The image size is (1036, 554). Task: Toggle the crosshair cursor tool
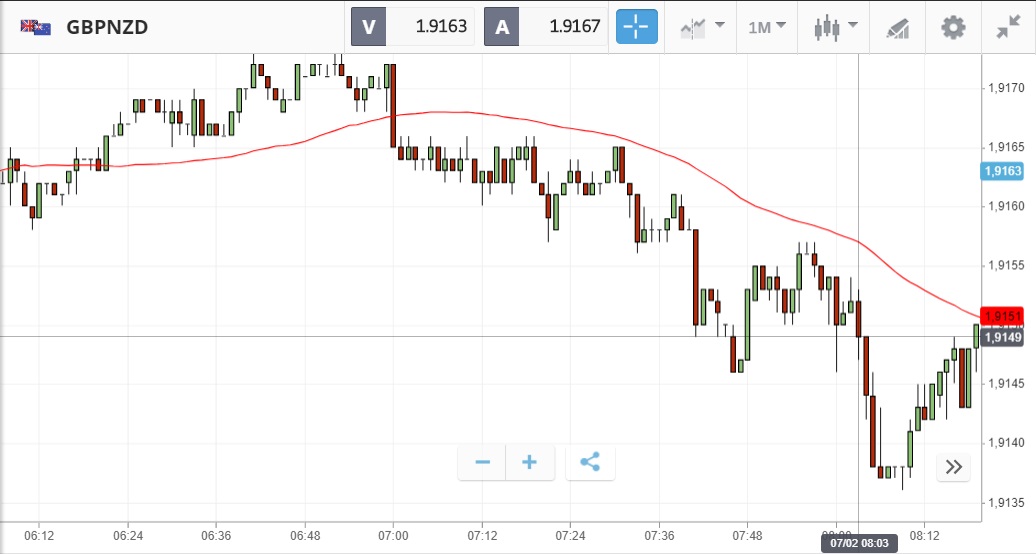tap(637, 27)
